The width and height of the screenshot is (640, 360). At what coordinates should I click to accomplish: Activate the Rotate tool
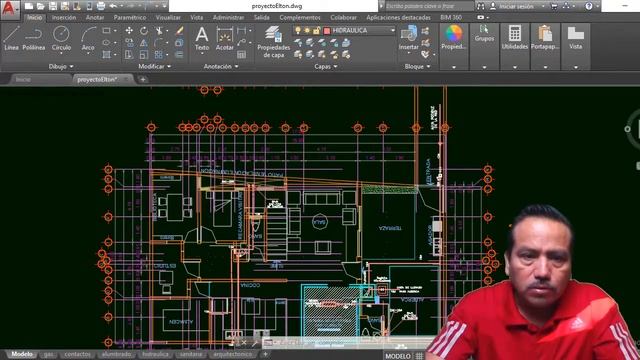point(144,31)
